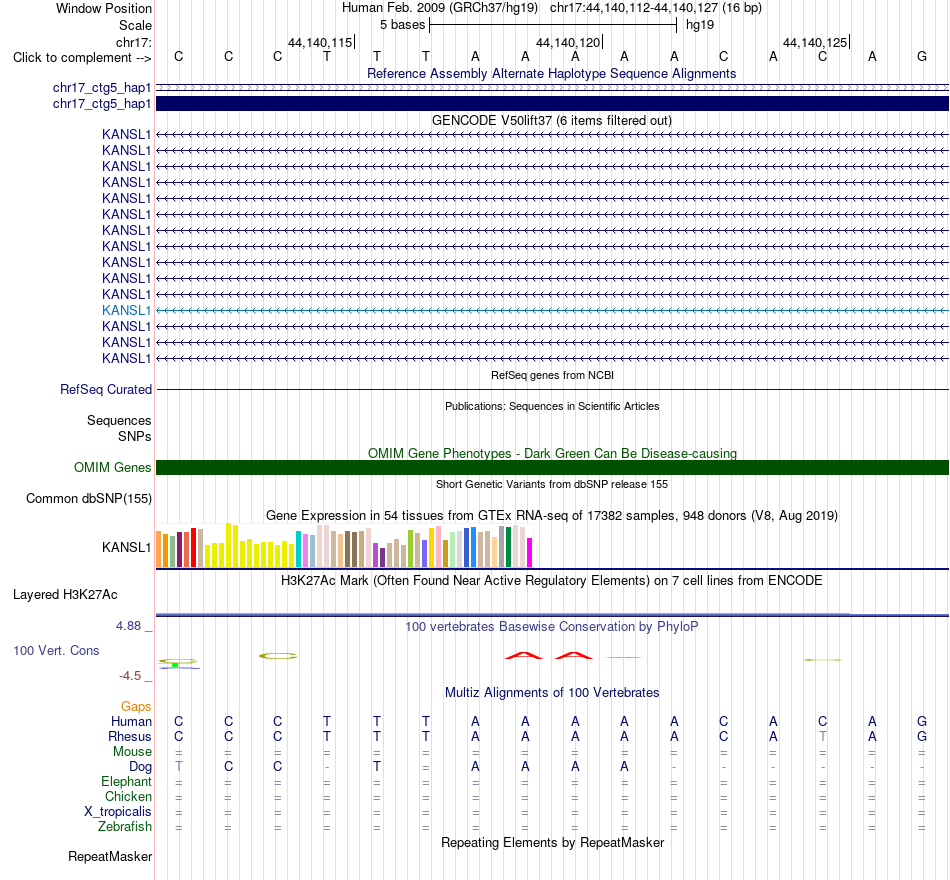Select the X_tropicalis alignment row label
Viewport: 950px width, 880px height.
click(118, 812)
